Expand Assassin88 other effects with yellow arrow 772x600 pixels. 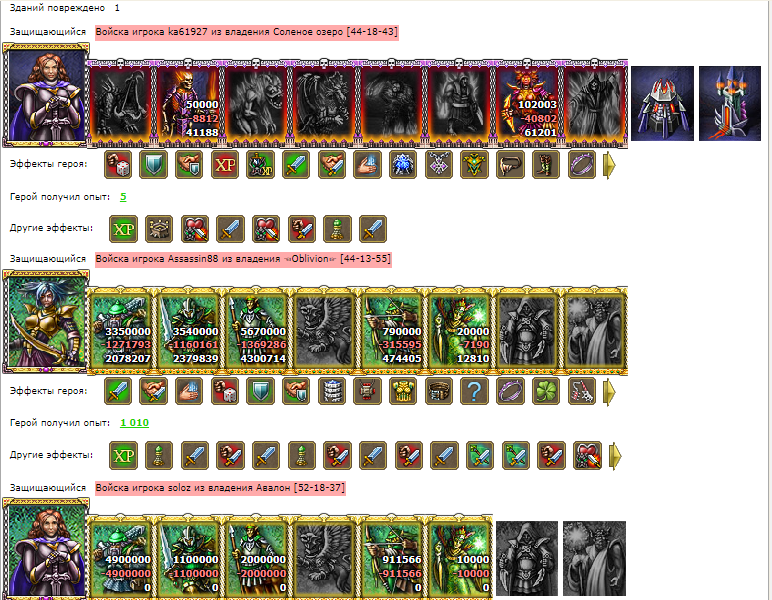(615, 456)
